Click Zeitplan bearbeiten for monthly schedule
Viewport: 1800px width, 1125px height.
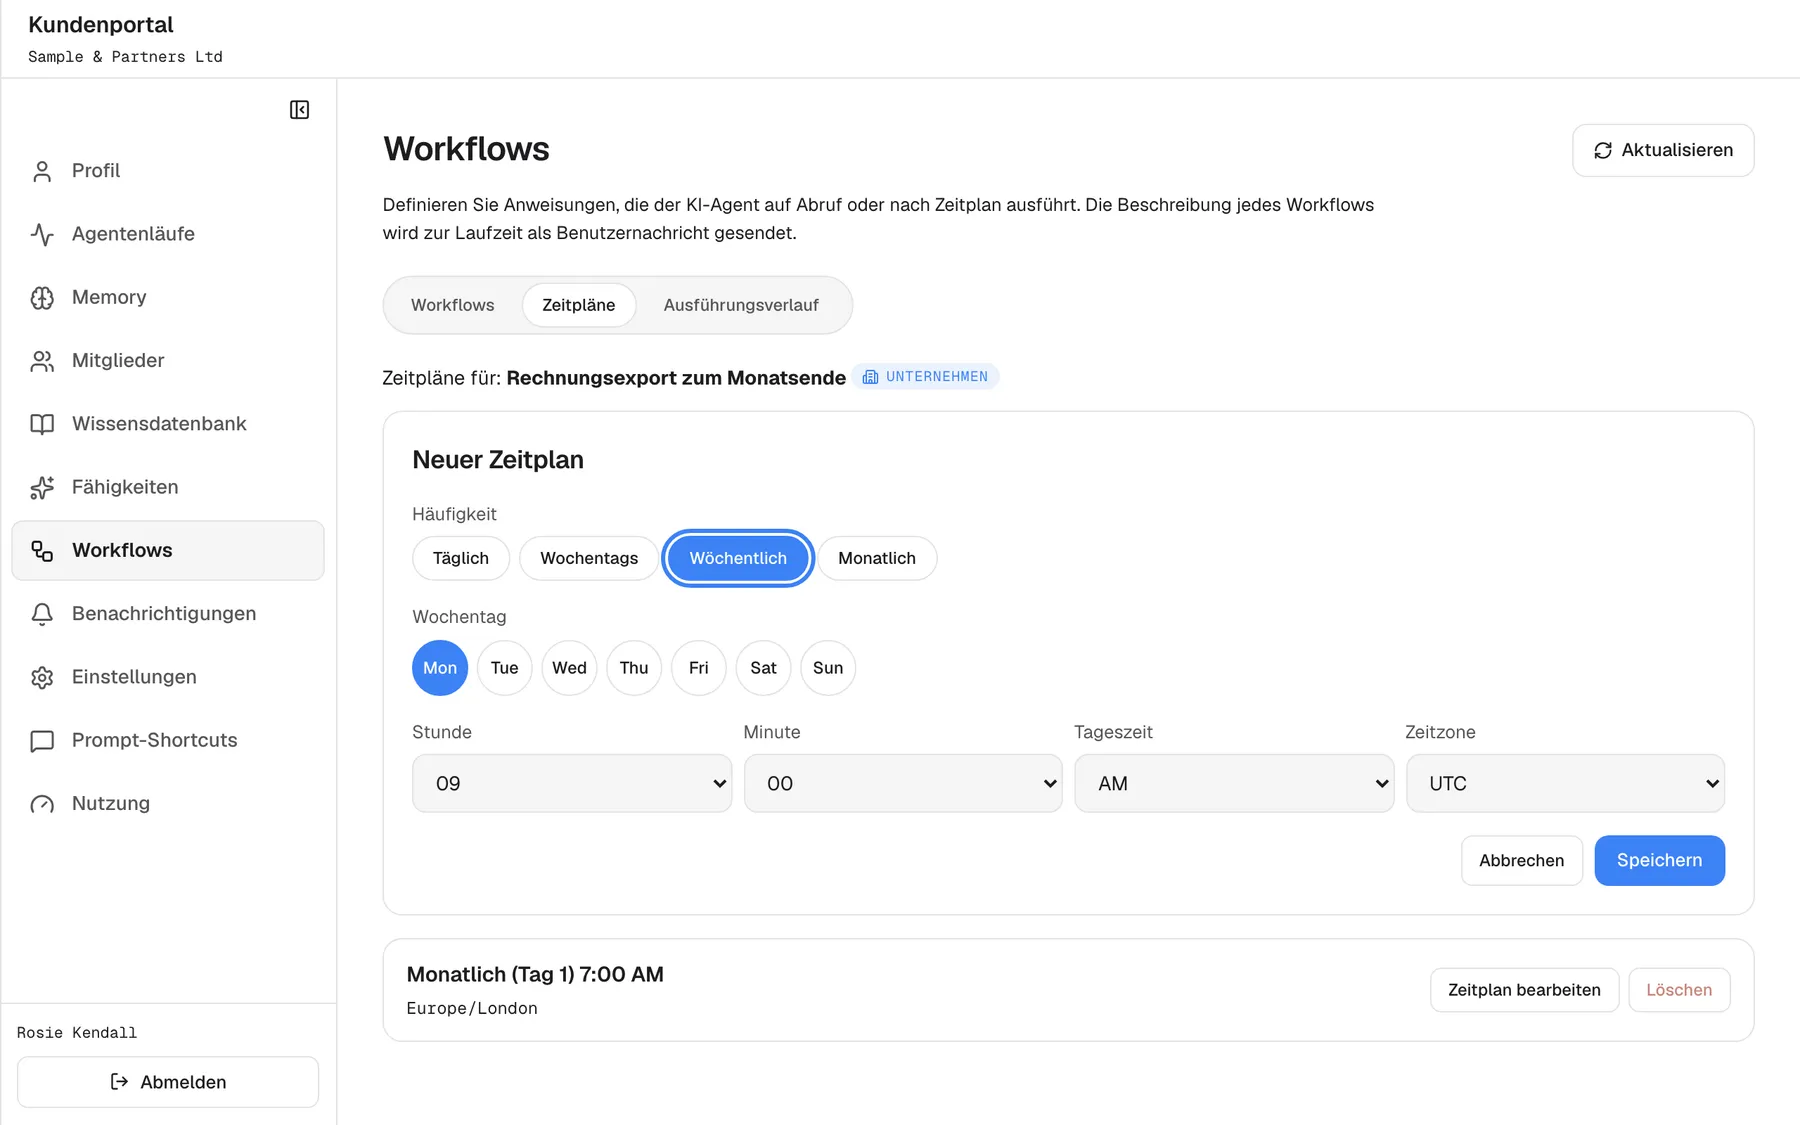click(1524, 990)
